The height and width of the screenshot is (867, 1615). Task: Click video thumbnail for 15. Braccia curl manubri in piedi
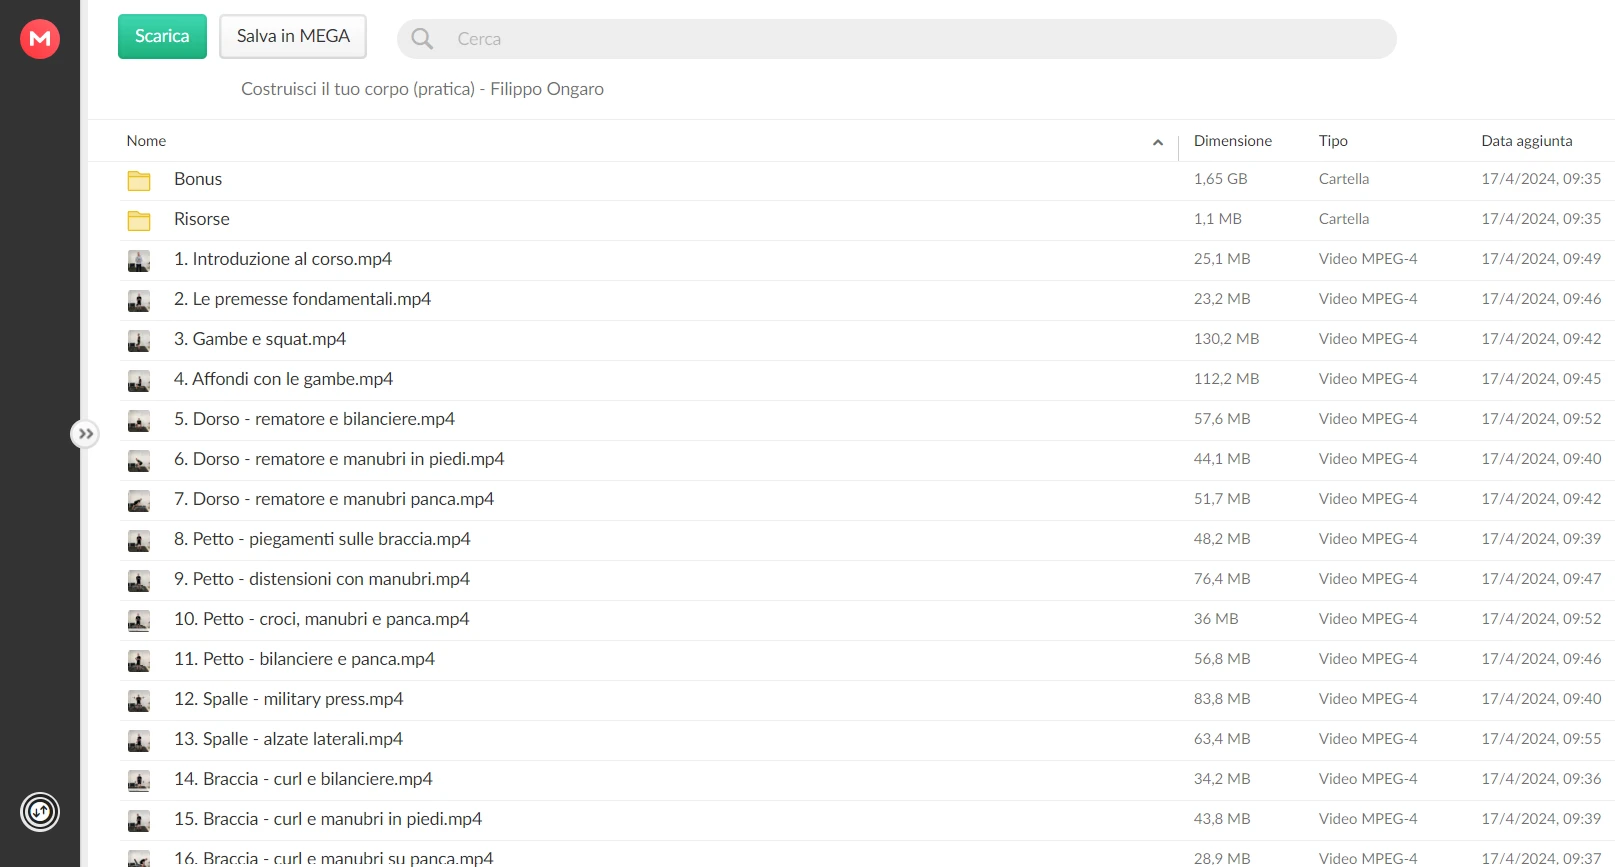point(139,820)
